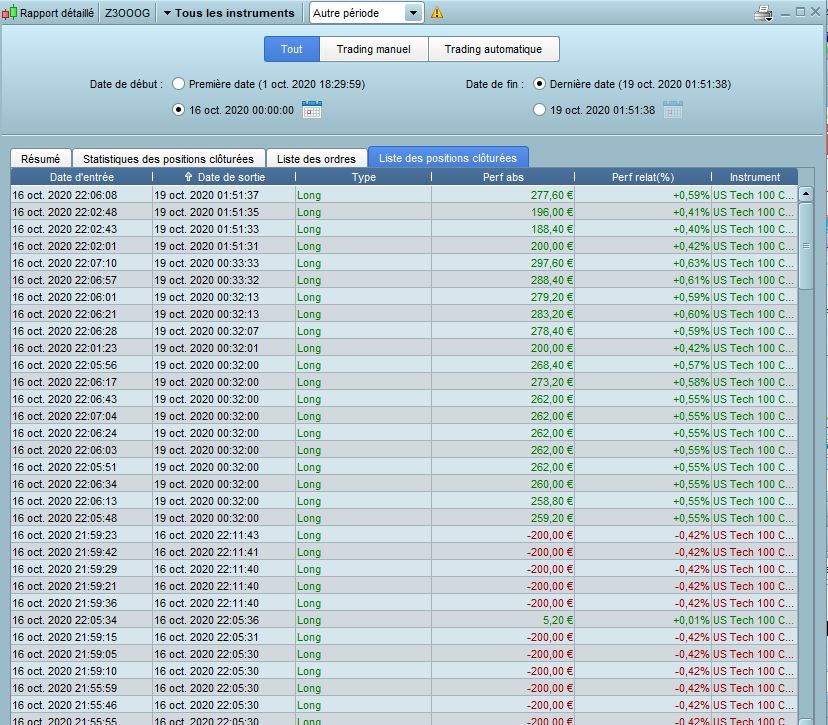828x725 pixels.
Task: Sort by the Perf abs column header
Action: click(x=502, y=177)
